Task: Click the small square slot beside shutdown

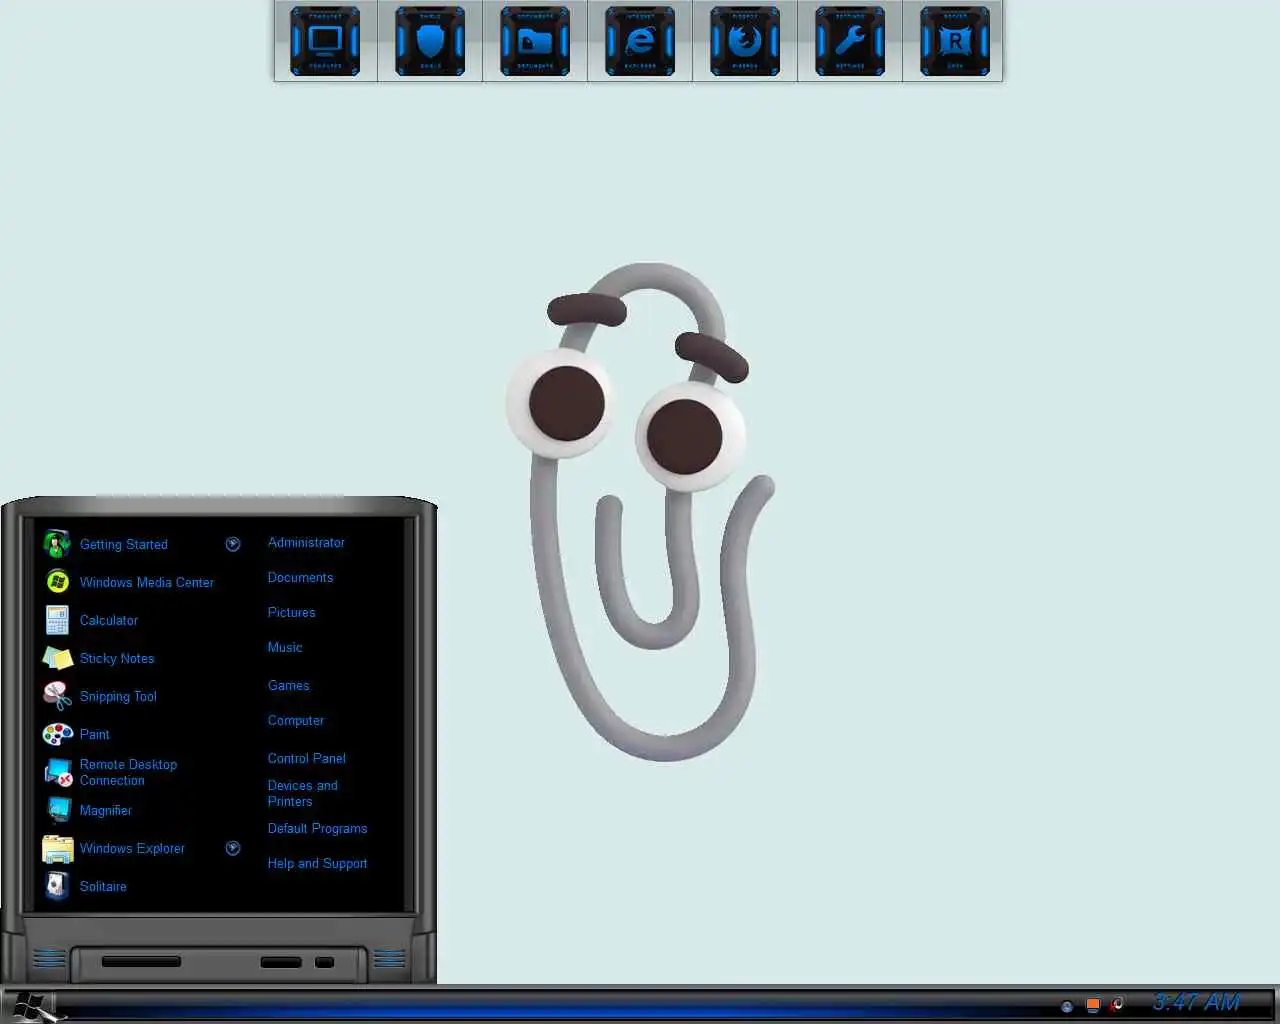Action: click(x=324, y=962)
